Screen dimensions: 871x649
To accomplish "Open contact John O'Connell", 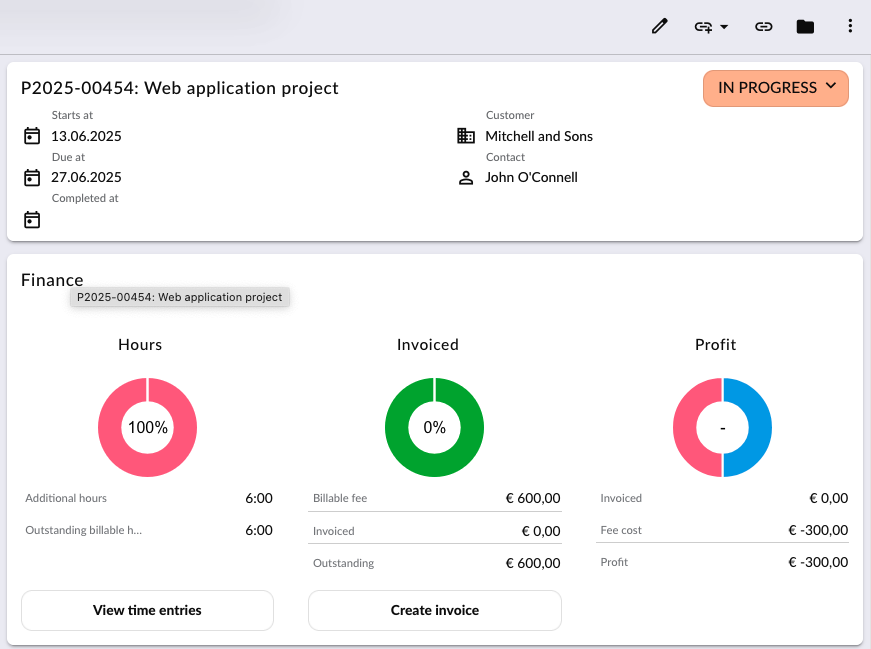I will tap(531, 177).
